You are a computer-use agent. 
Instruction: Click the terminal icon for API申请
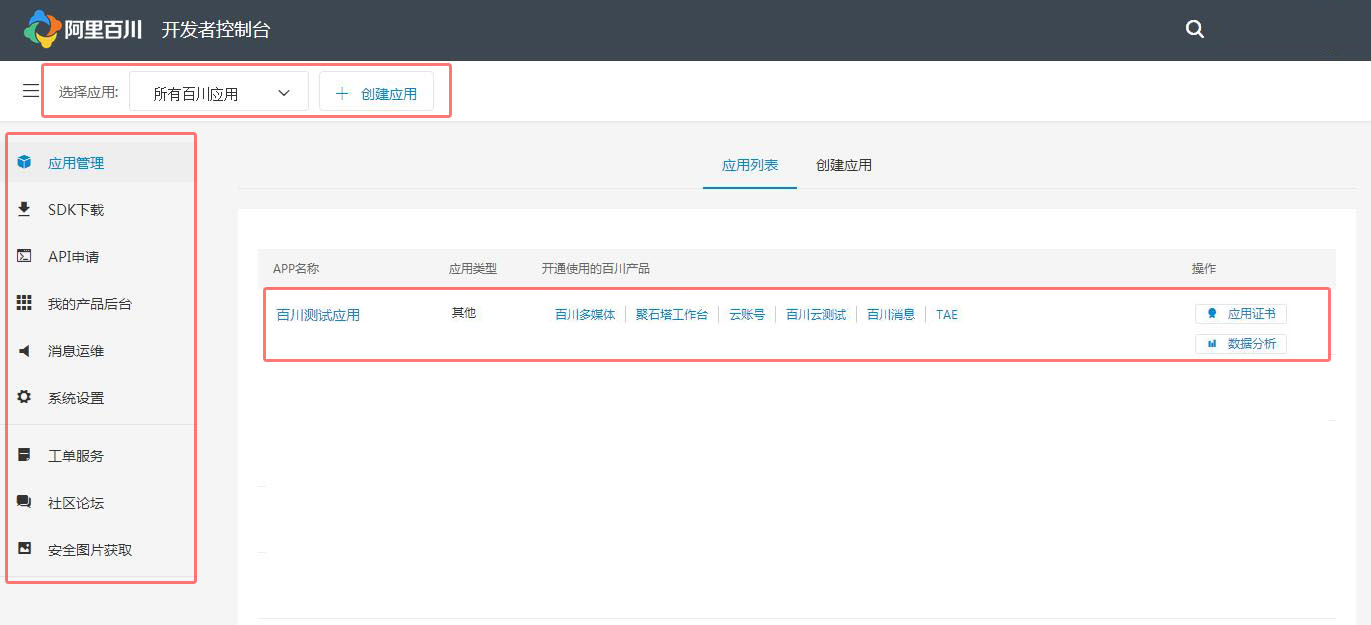(24, 256)
